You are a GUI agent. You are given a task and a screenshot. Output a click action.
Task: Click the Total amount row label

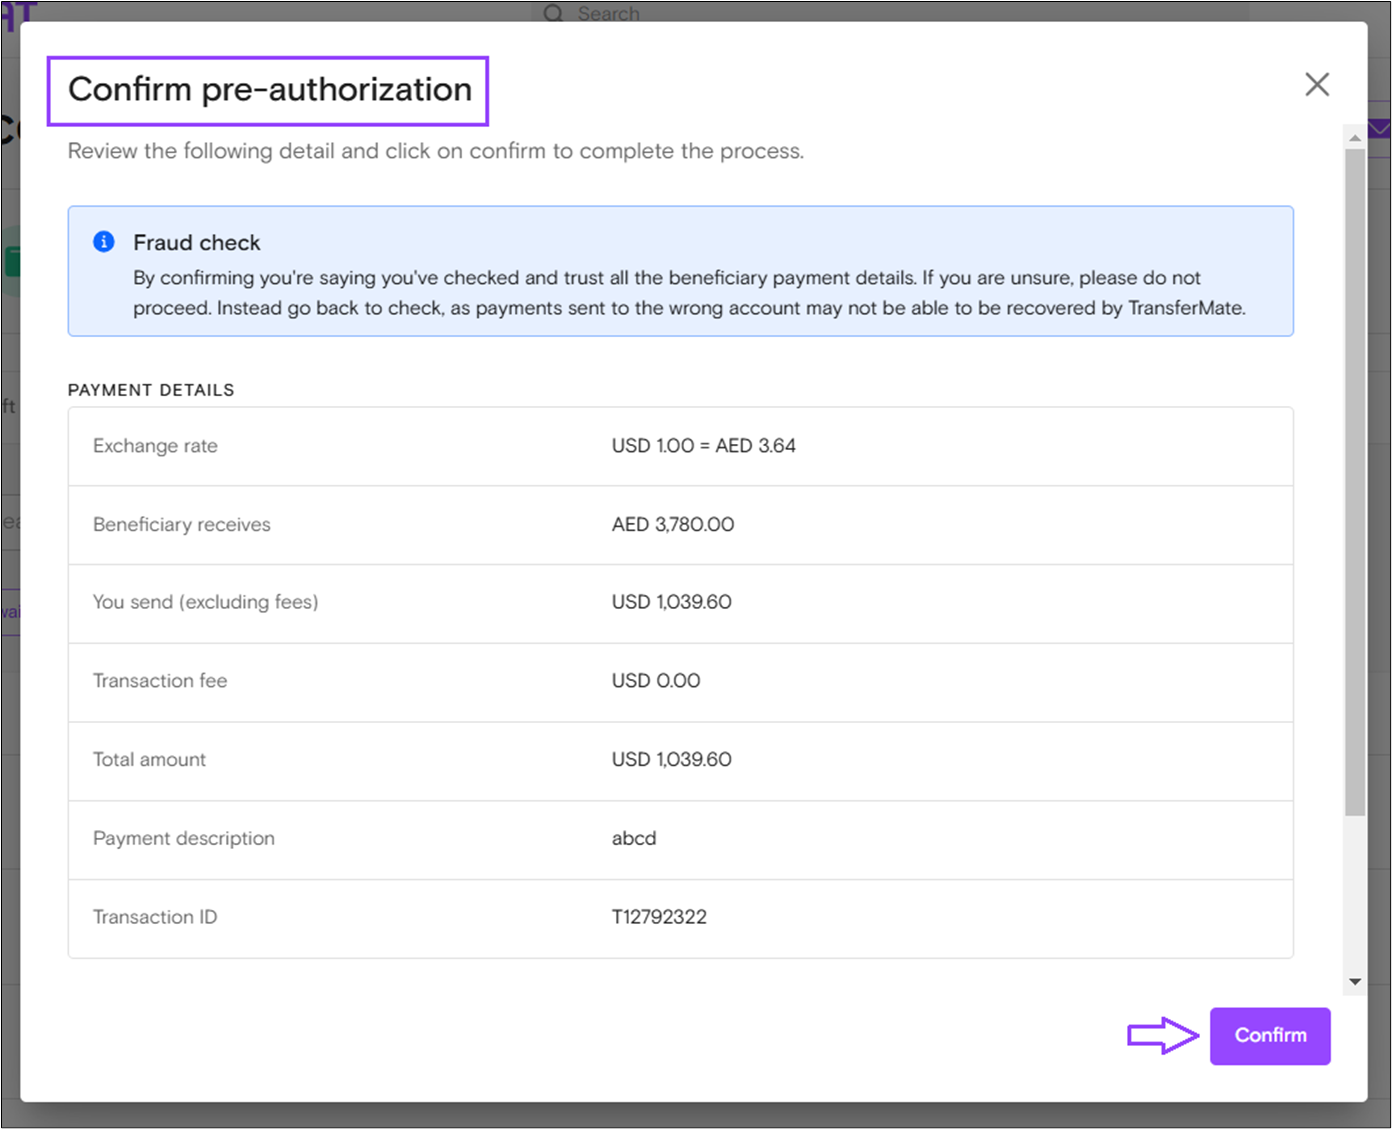coord(149,760)
